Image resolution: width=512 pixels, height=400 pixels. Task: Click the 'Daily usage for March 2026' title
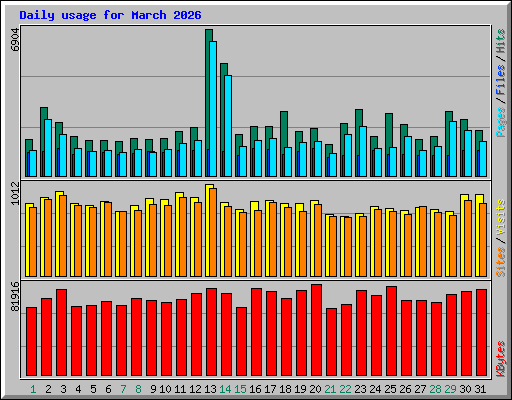[110, 15]
